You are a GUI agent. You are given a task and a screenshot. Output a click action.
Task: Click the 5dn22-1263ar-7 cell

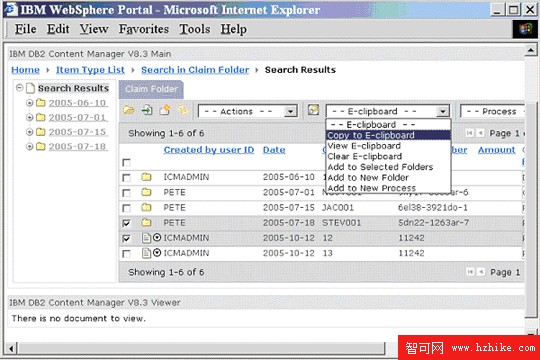[433, 223]
